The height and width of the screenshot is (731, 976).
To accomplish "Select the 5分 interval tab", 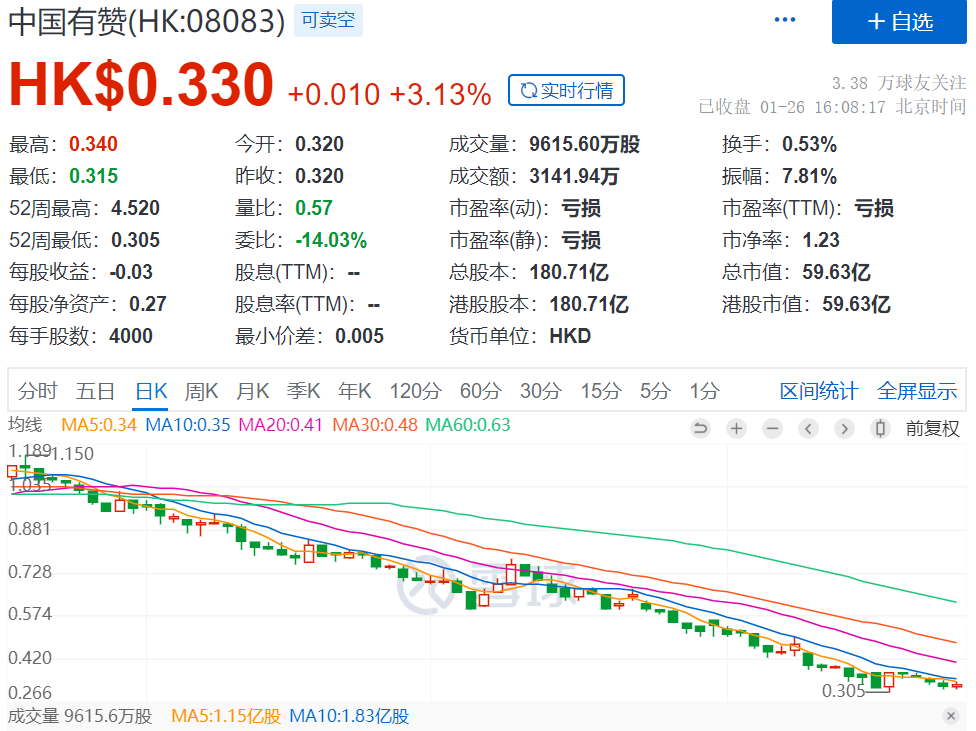I will (x=655, y=391).
